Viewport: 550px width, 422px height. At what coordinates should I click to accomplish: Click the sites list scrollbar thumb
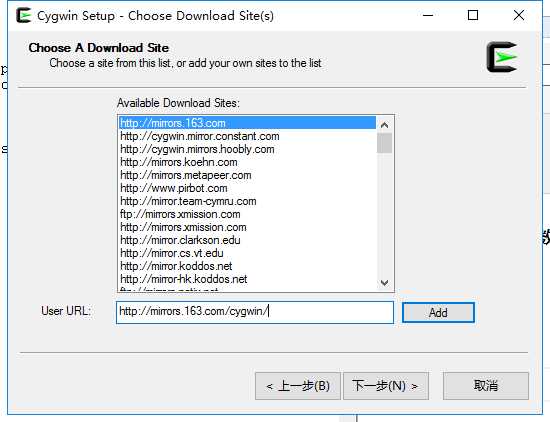coord(384,143)
